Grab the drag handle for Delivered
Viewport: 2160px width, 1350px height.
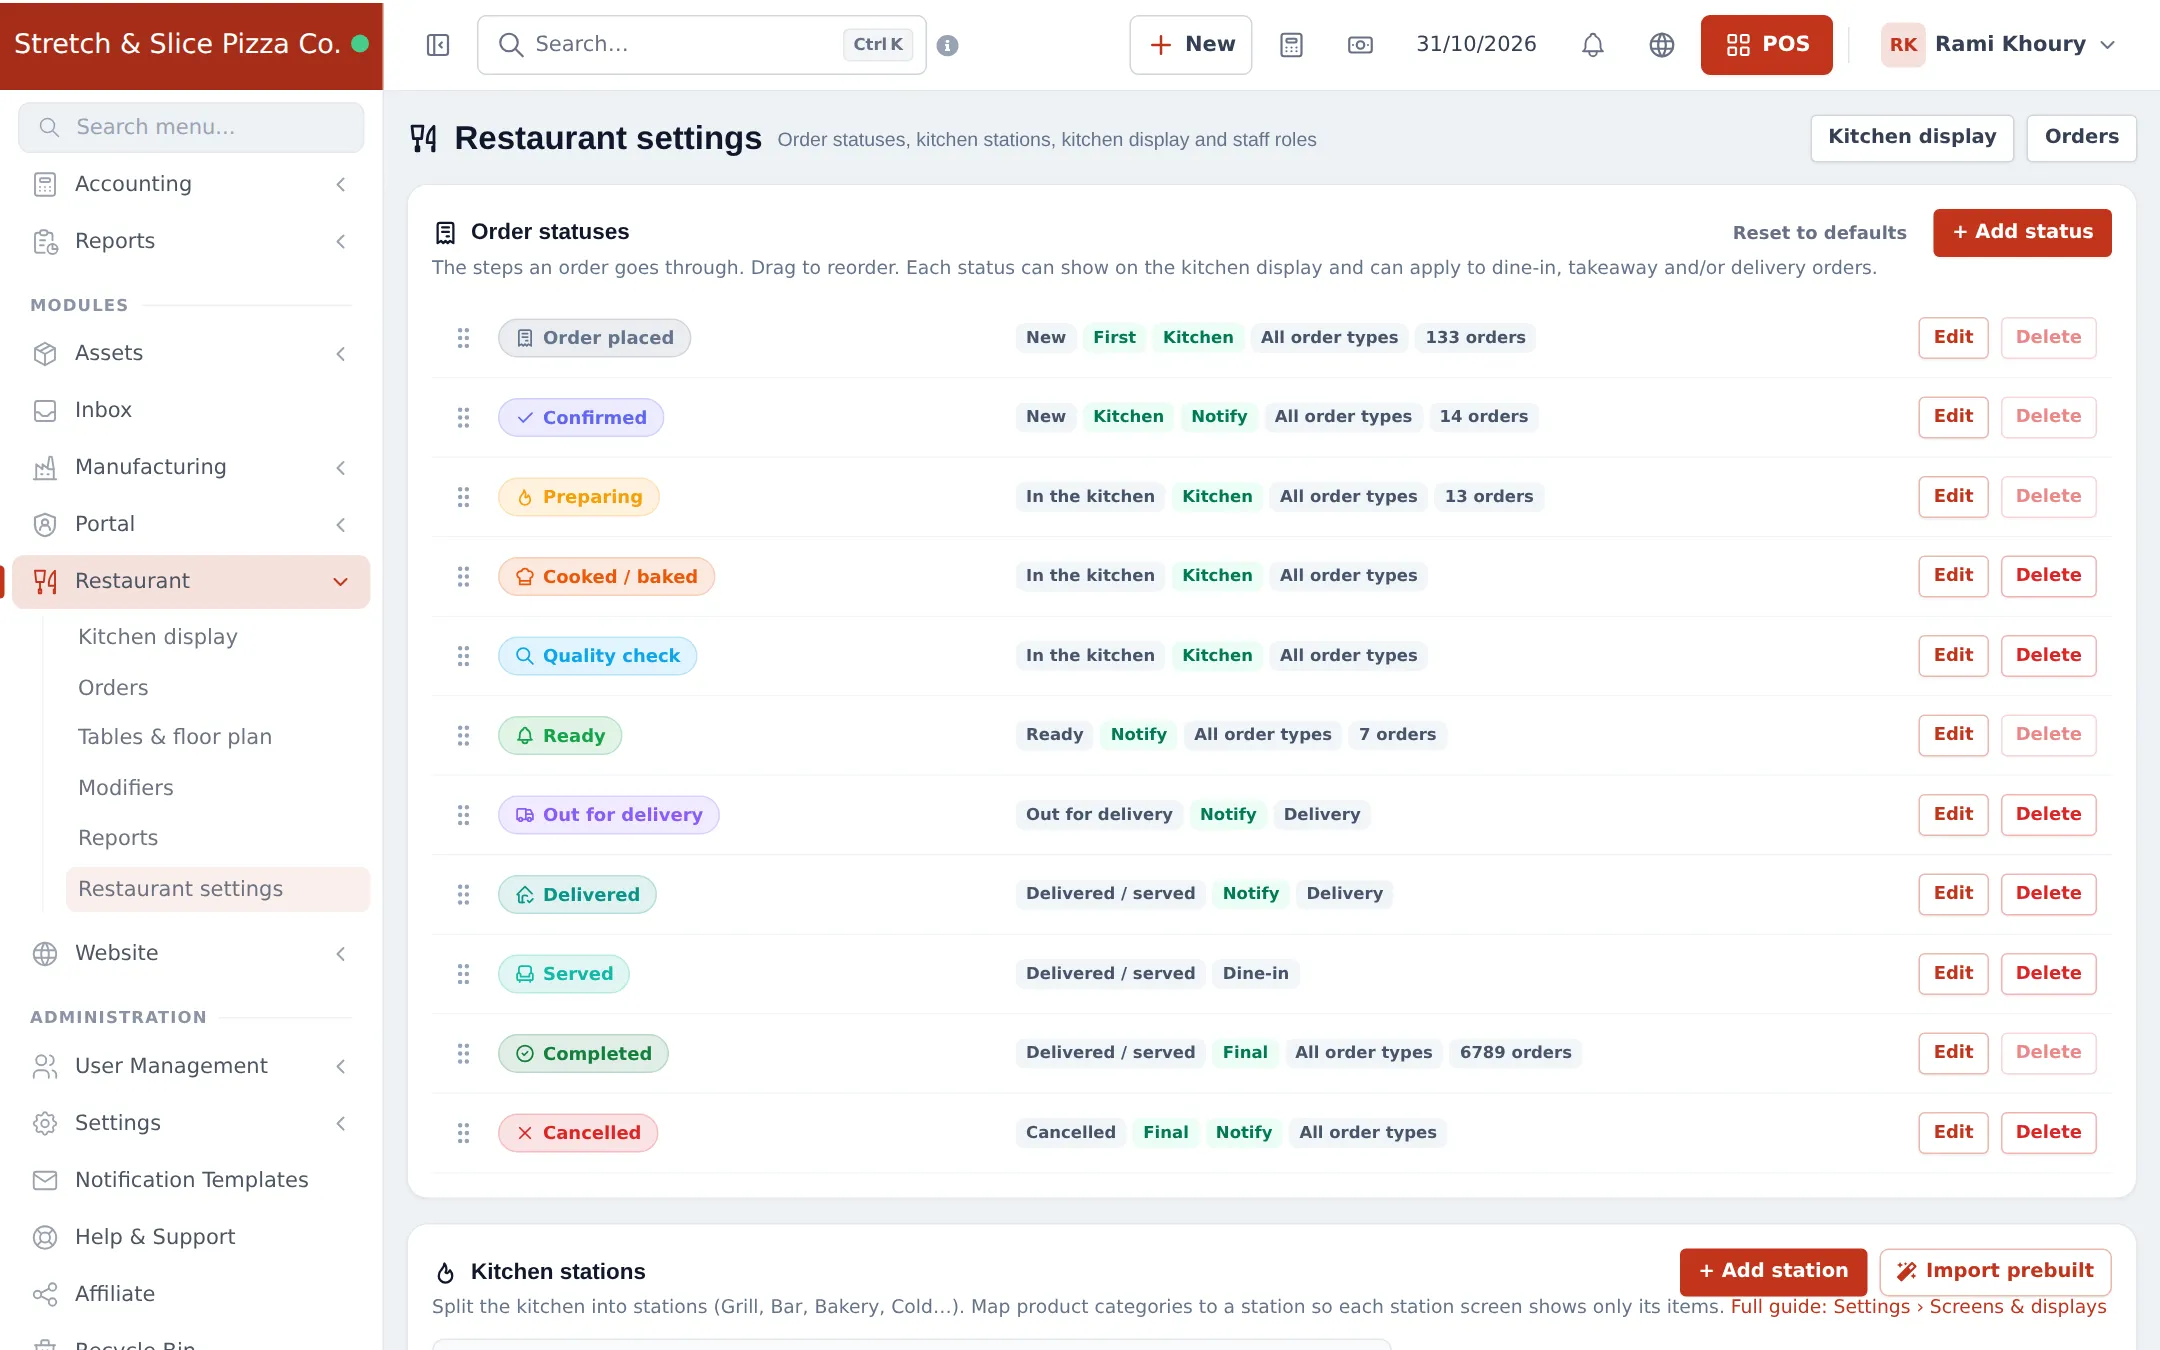tap(463, 895)
